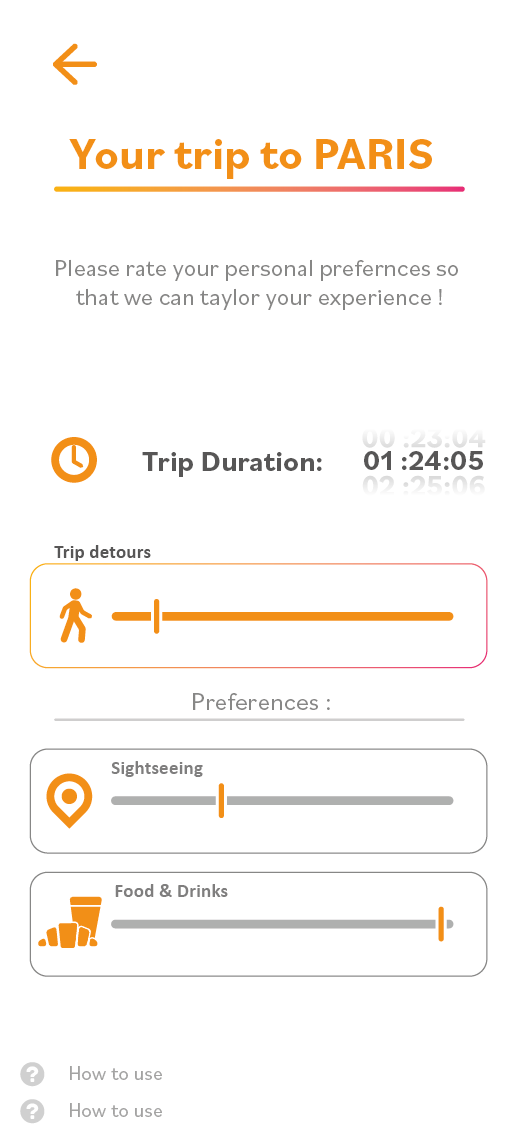Pick the earlier 00:23:04 duration above
This screenshot has width=519, height=1146.
pyautogui.click(x=423, y=439)
